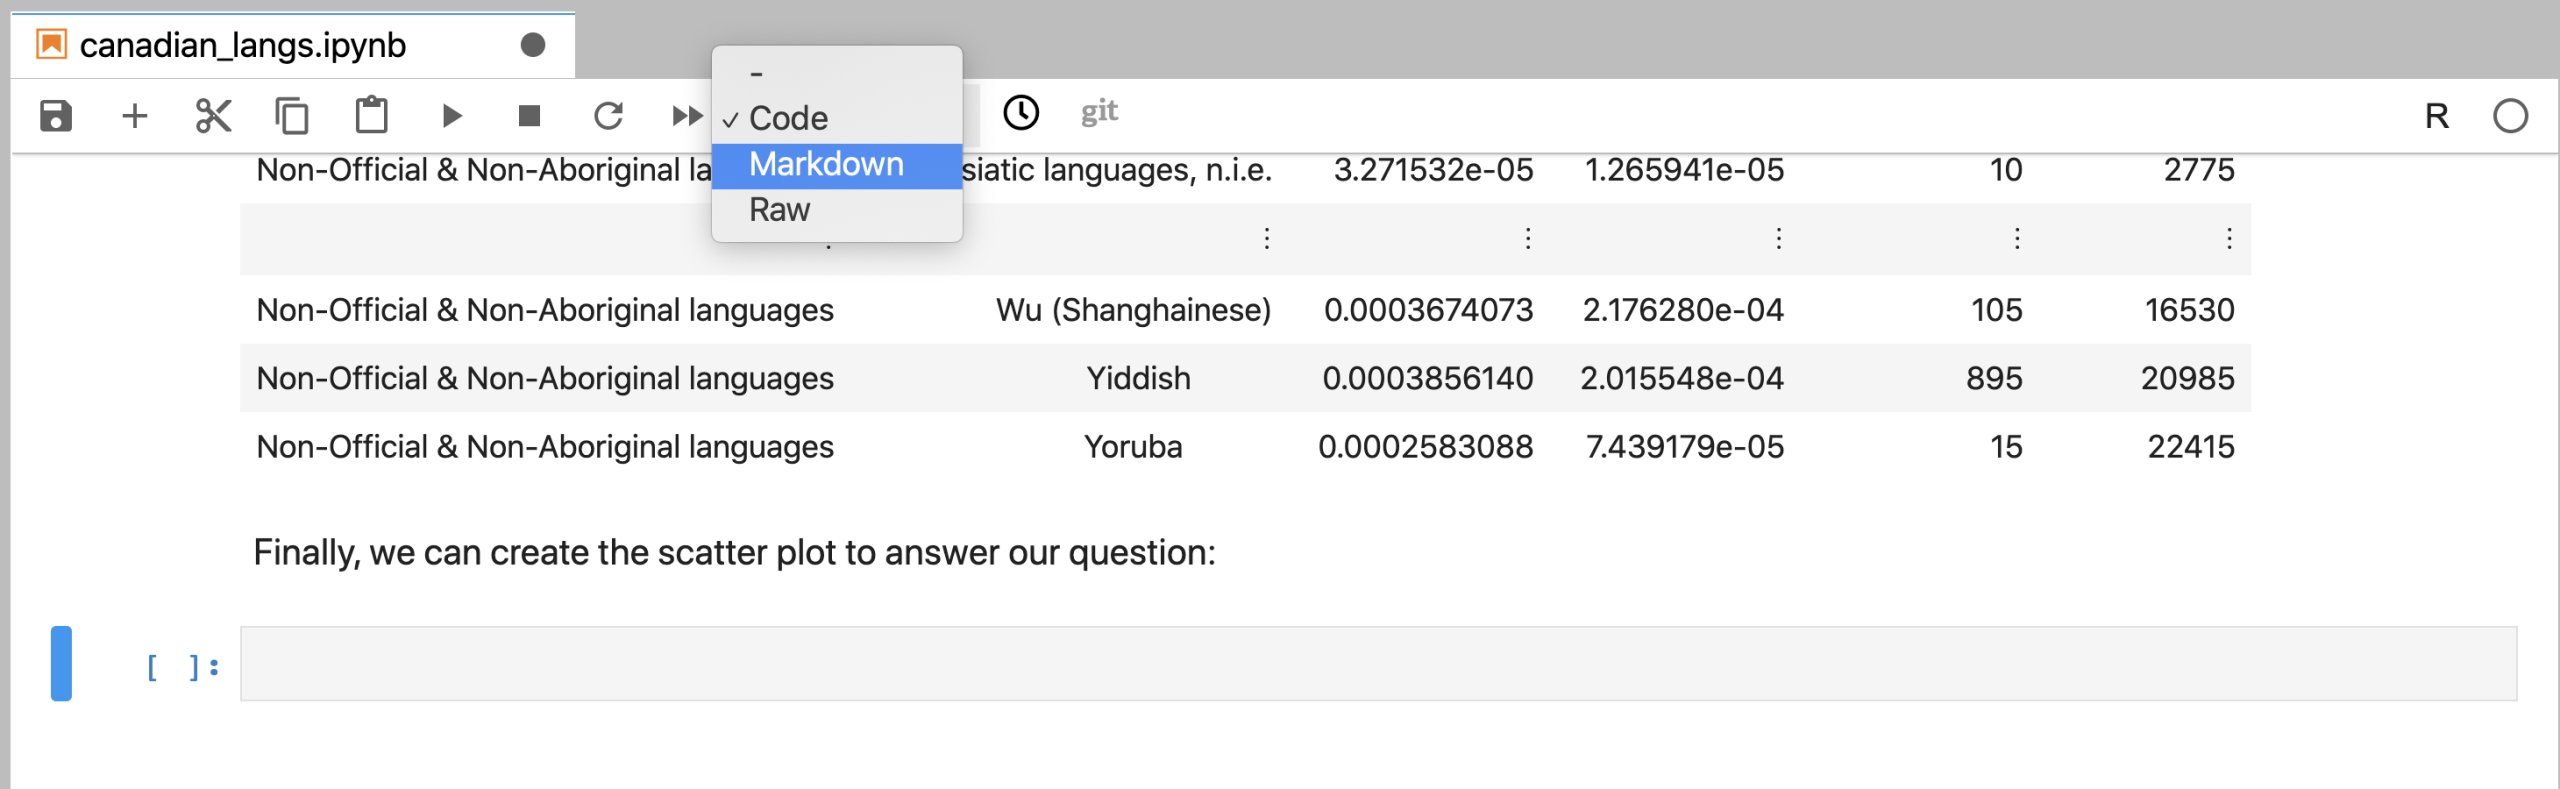Switch to canadian_langs.ipynb tab
The height and width of the screenshot is (789, 2560).
pos(243,46)
